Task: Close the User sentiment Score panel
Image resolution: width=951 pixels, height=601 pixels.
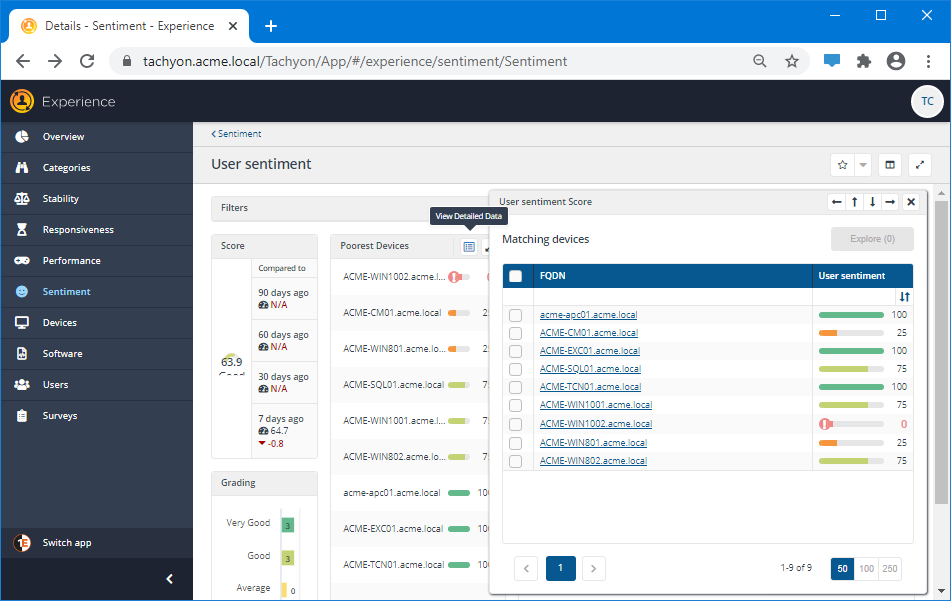Action: click(910, 202)
